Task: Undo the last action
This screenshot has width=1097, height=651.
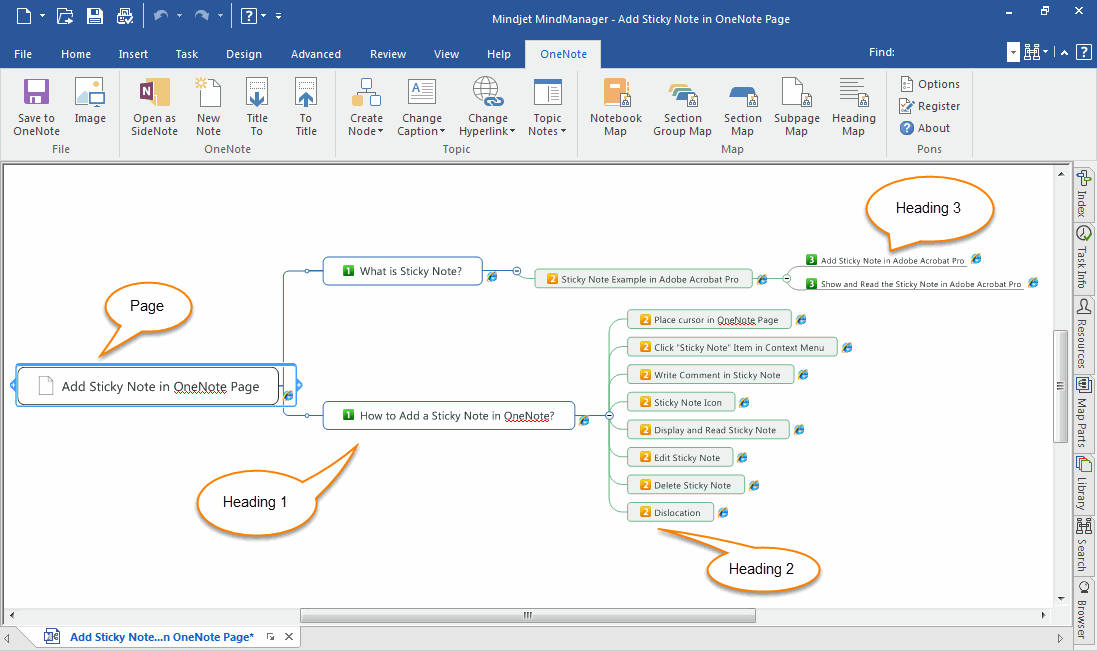Action: [161, 15]
